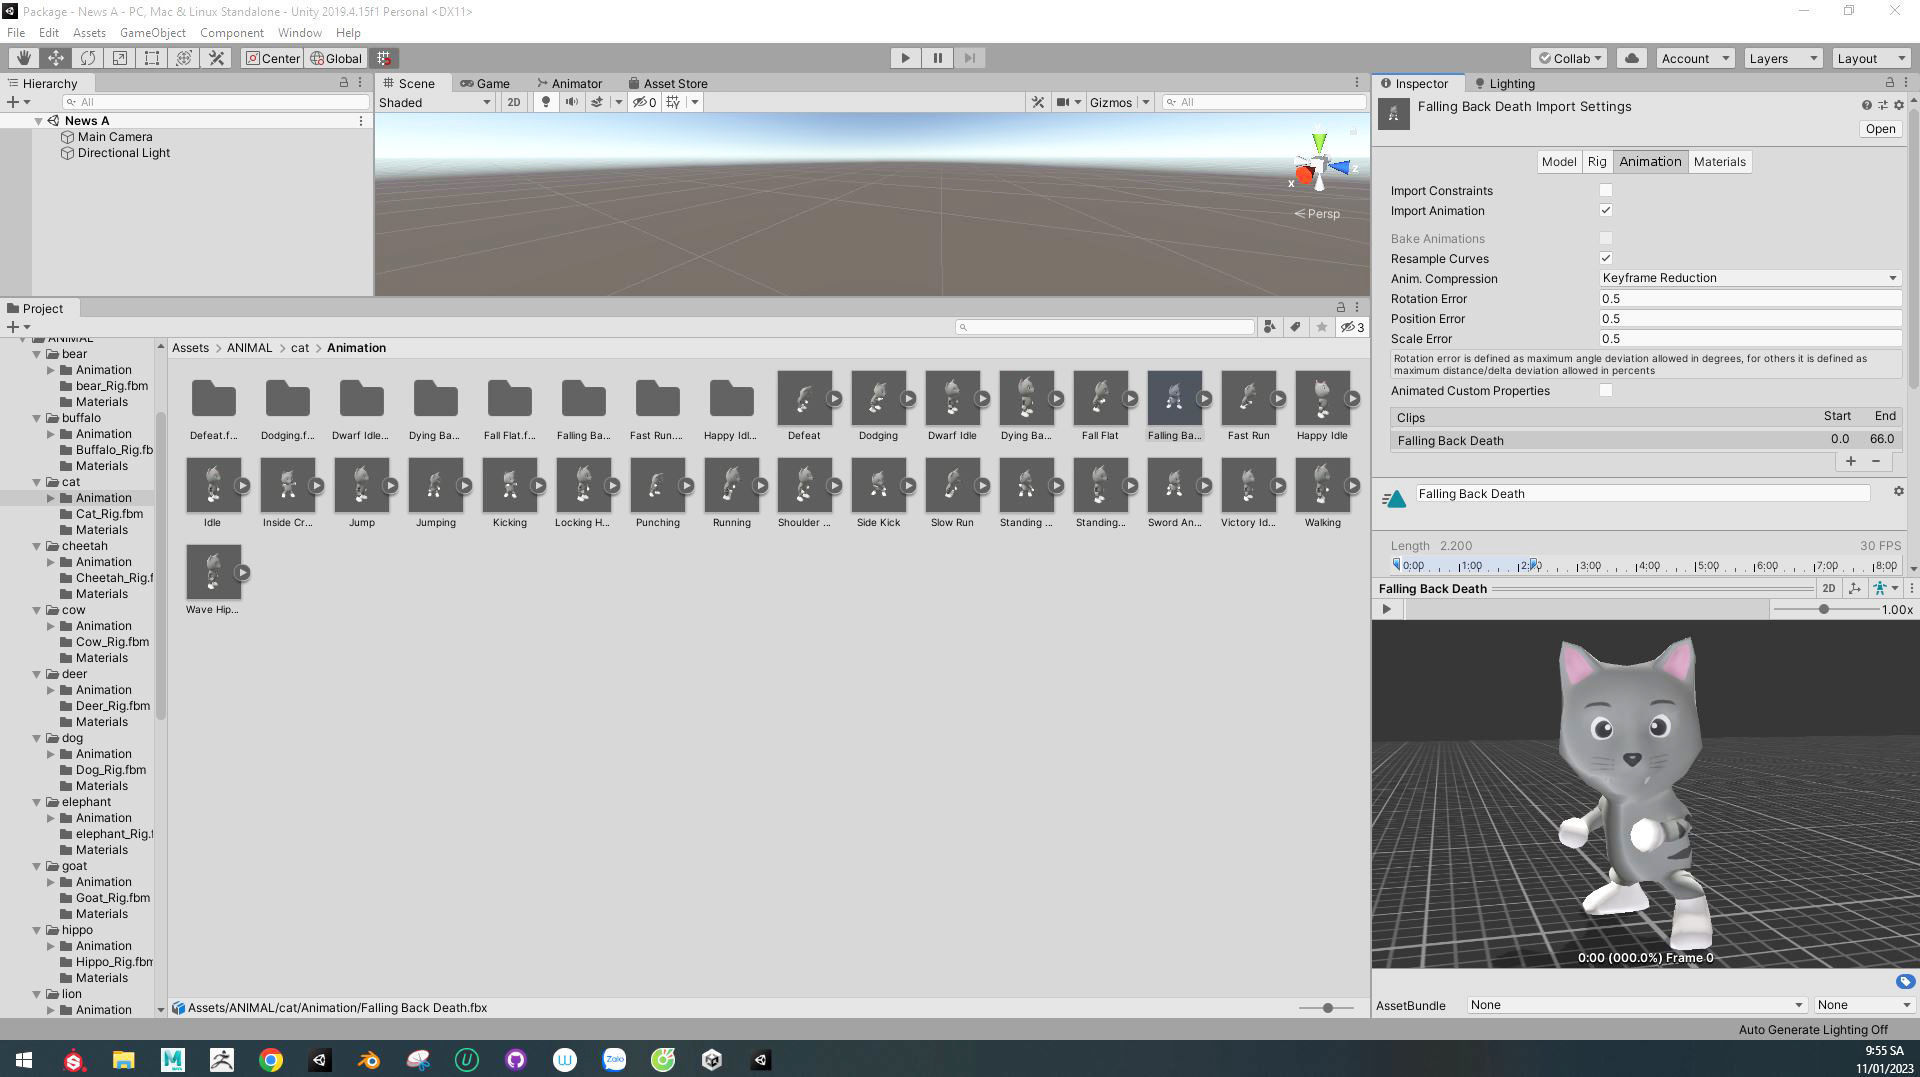Pause the game preview

pos(937,58)
